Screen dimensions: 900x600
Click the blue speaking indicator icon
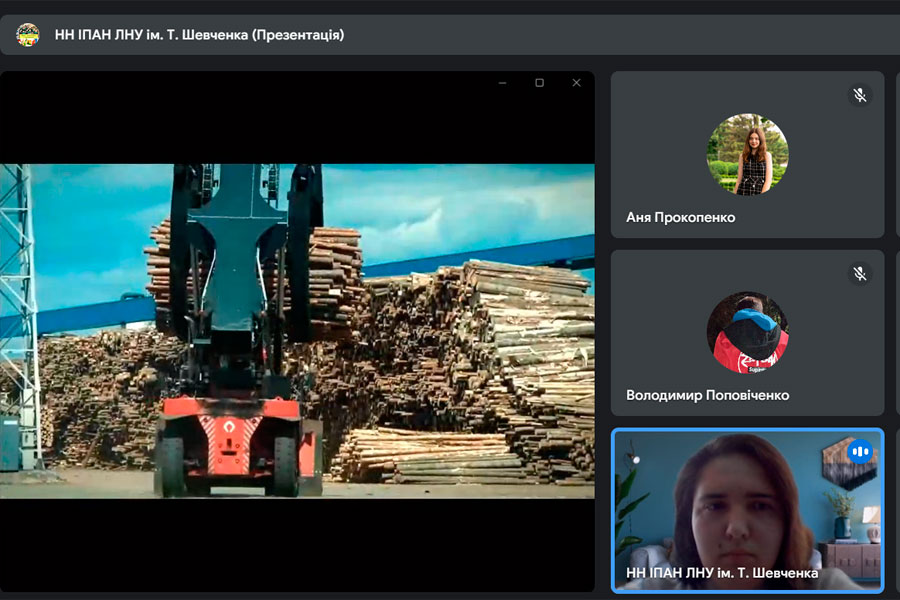[x=859, y=452]
